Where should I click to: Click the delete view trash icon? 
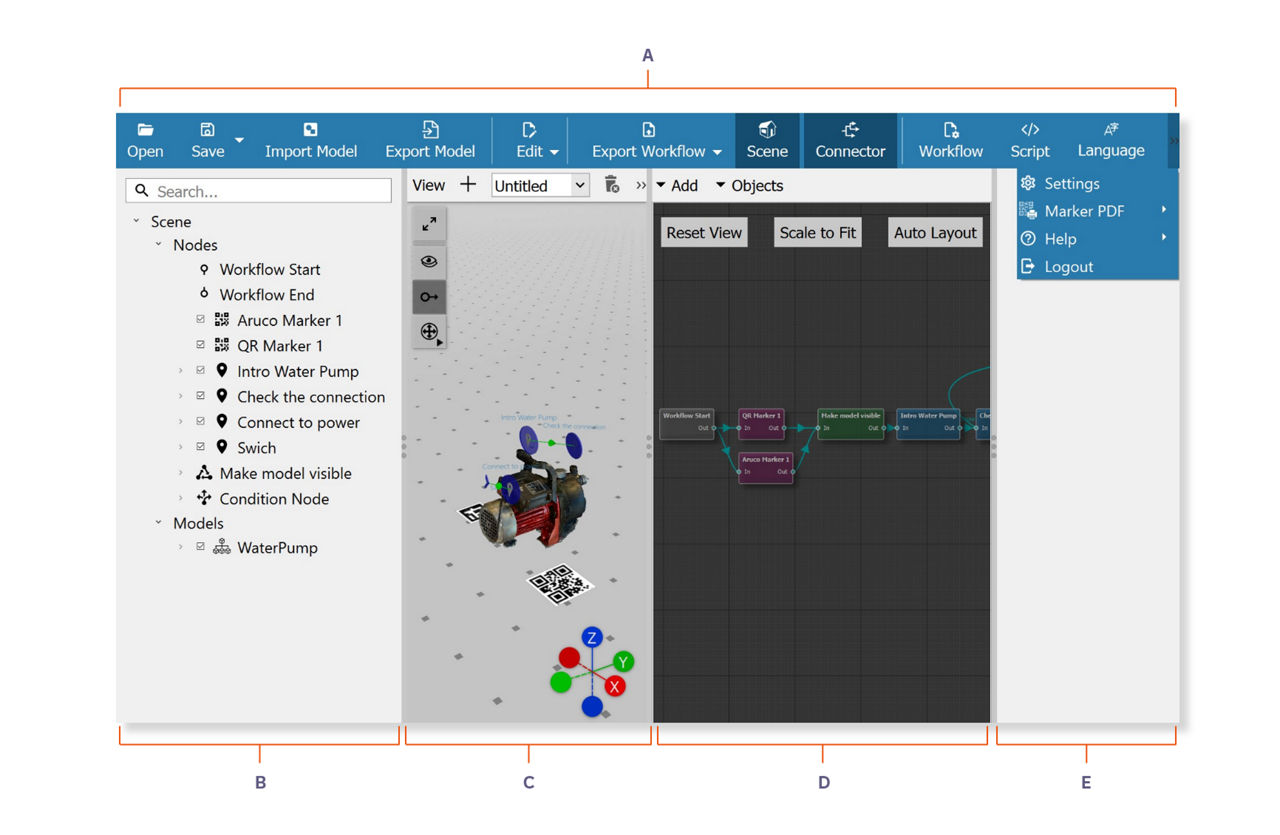(612, 185)
